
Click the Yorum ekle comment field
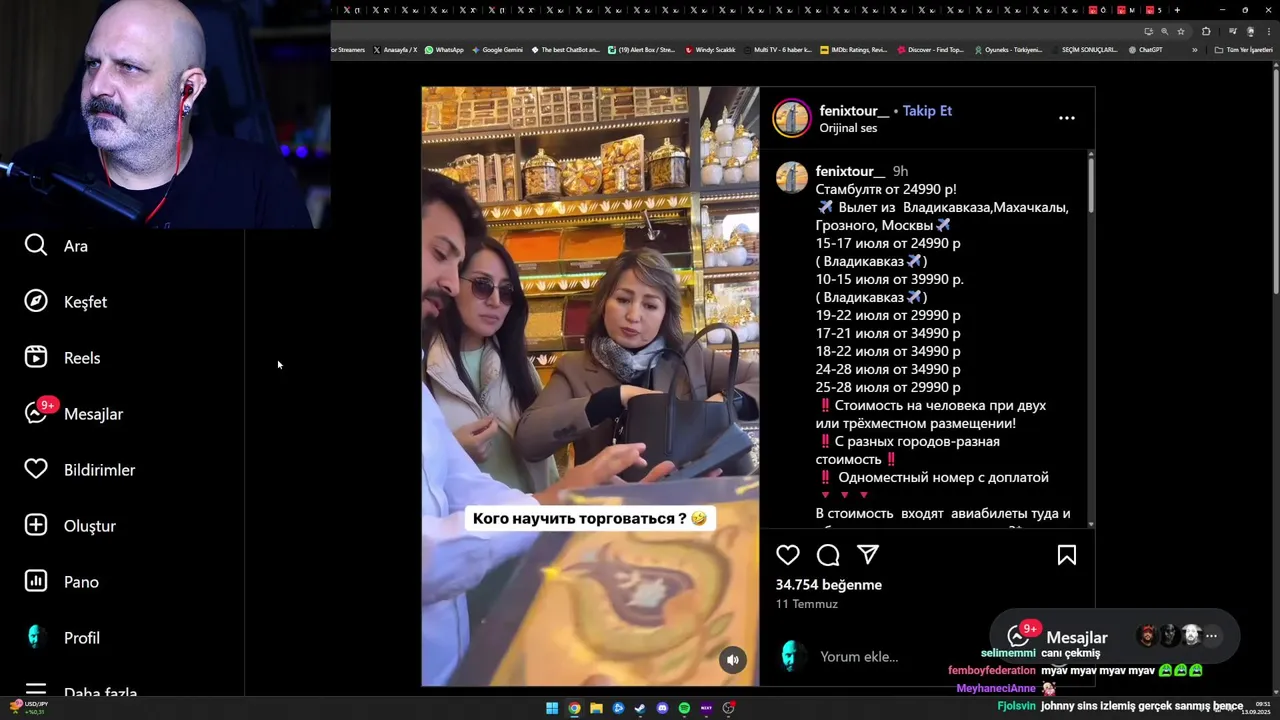click(859, 657)
